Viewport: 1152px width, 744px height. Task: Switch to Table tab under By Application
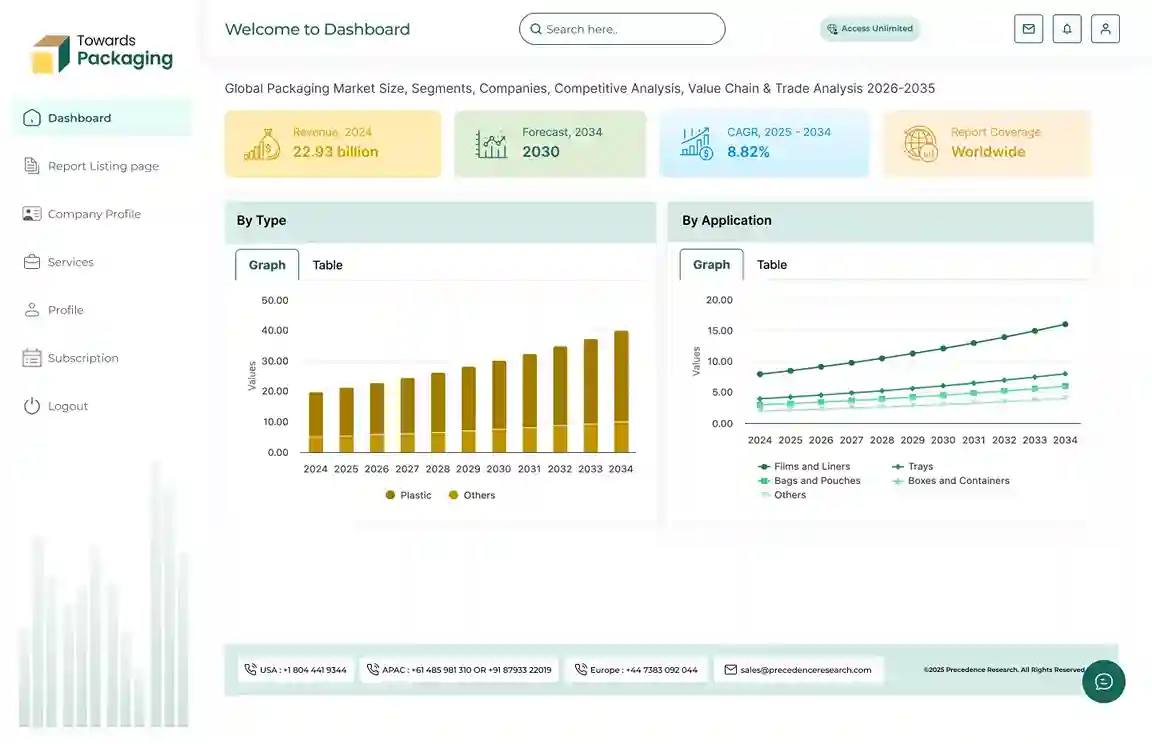click(x=771, y=265)
